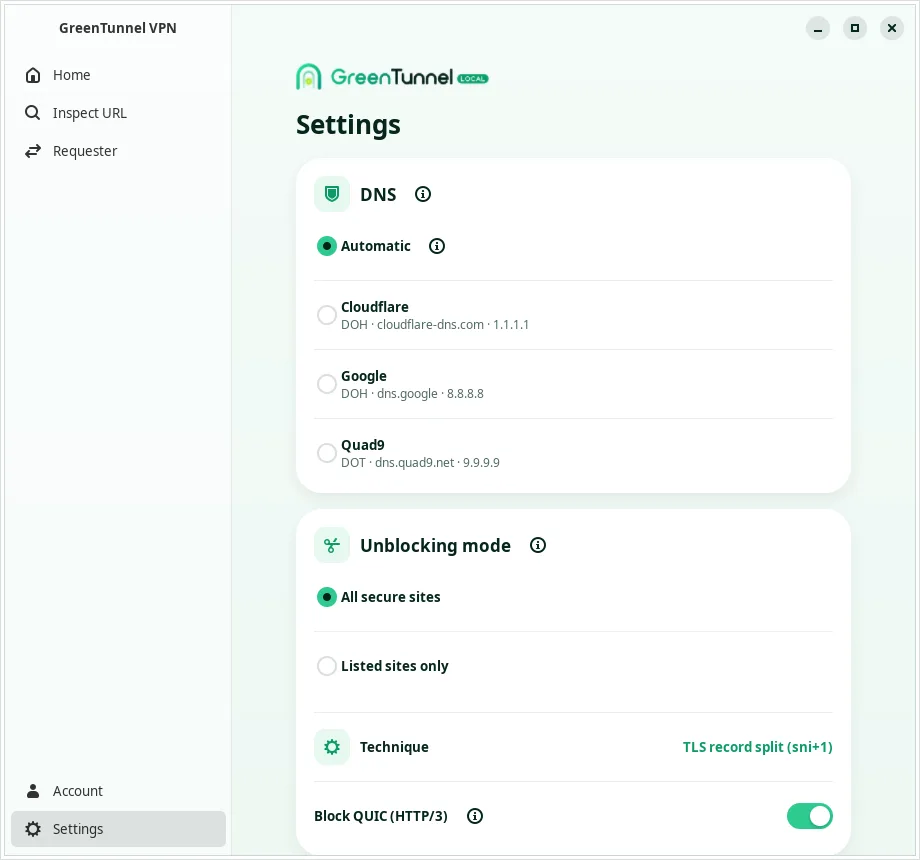Click the Inspect URL magnifier icon

33,113
